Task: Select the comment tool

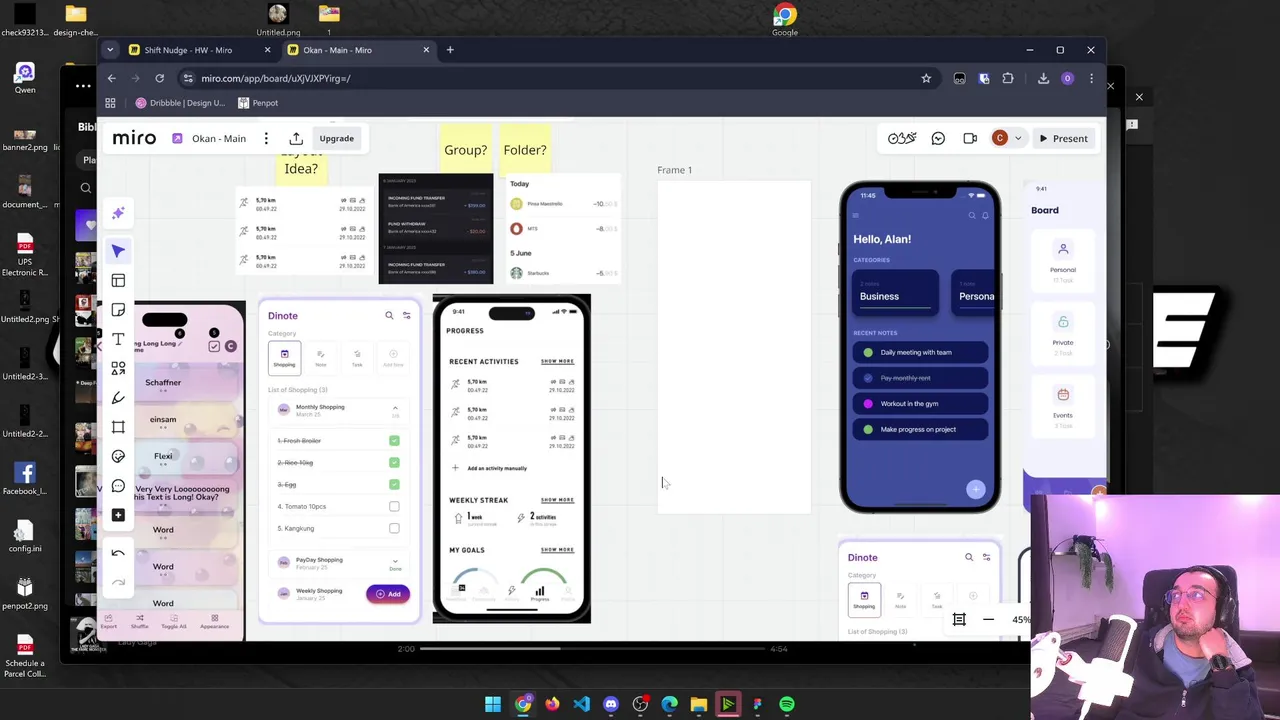Action: [x=118, y=486]
